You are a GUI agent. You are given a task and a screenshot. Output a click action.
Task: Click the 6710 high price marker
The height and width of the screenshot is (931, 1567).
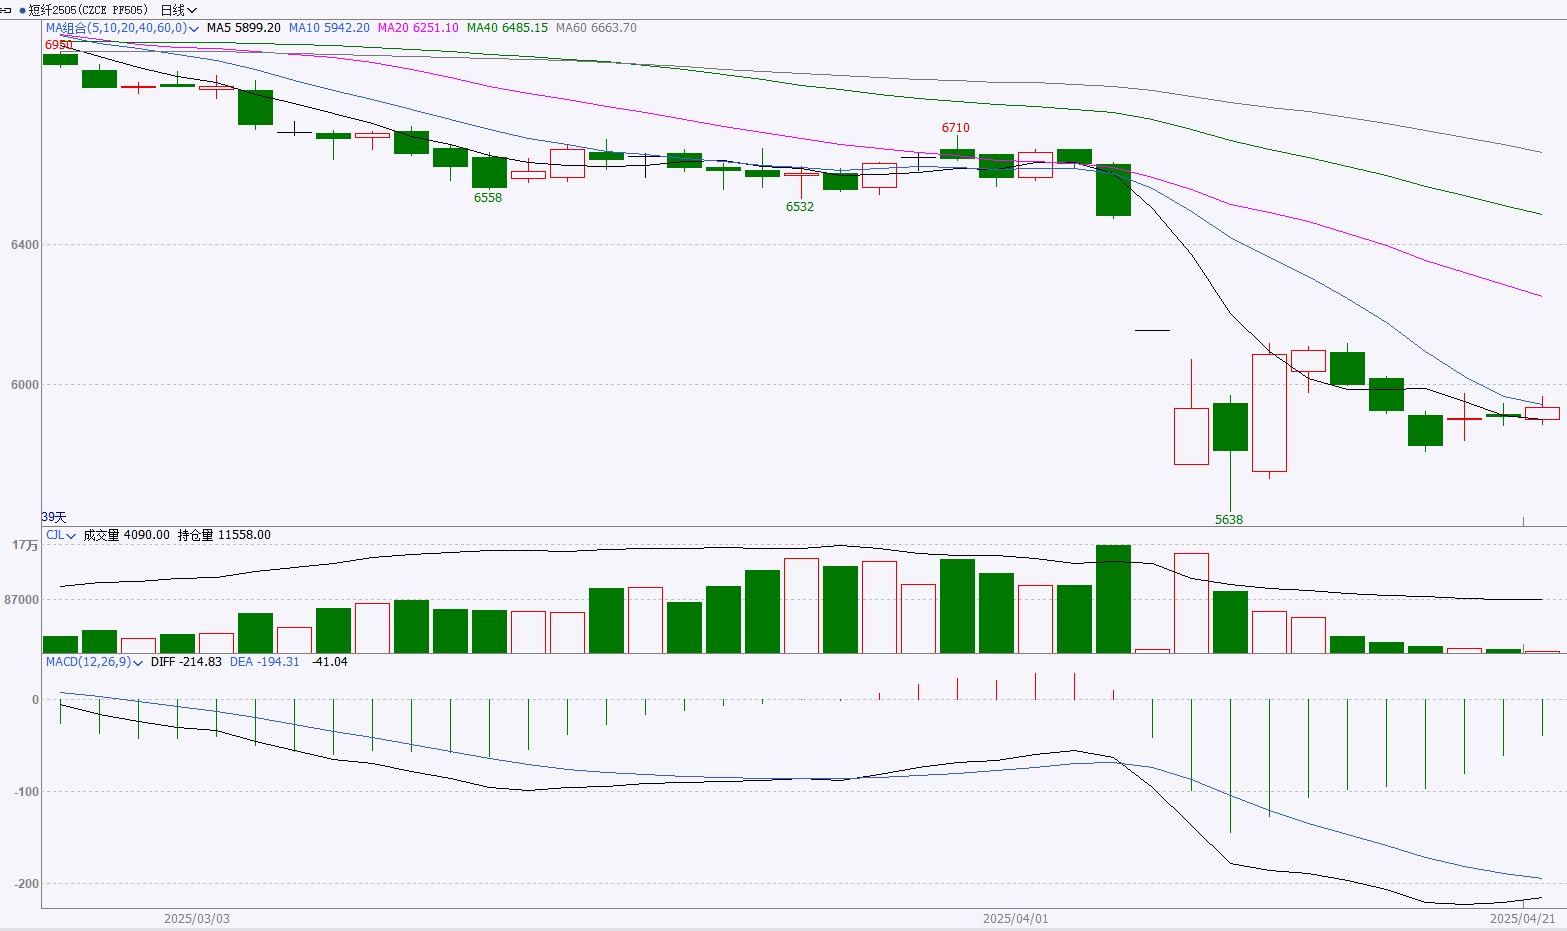point(955,128)
